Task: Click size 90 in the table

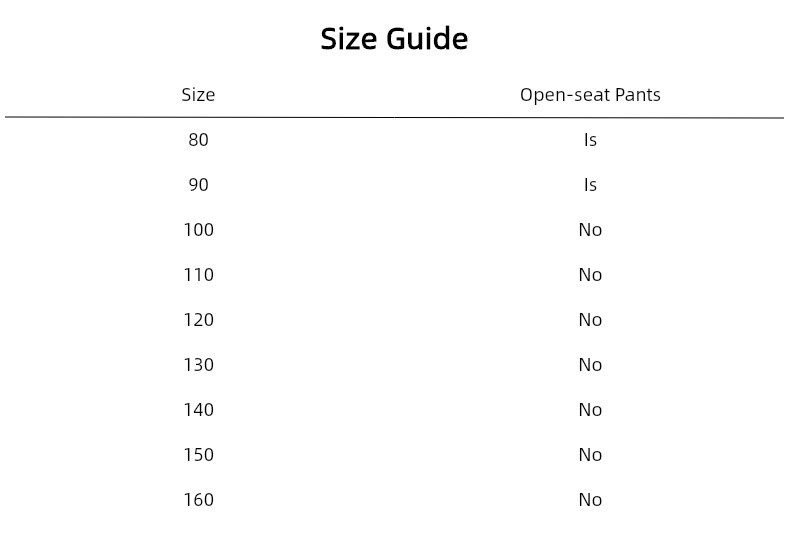Action: point(198,185)
